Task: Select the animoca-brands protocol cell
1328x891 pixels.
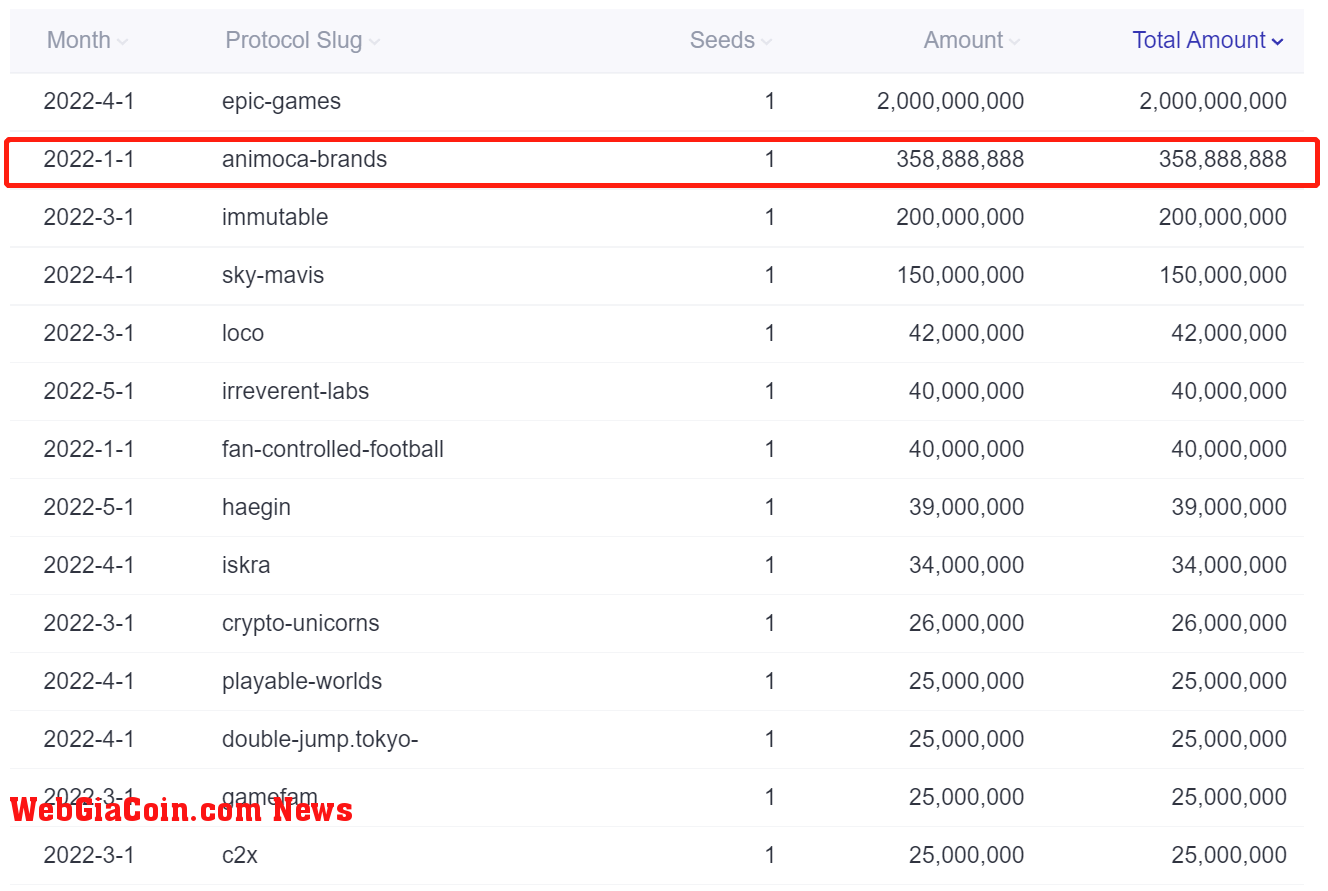Action: (x=304, y=159)
